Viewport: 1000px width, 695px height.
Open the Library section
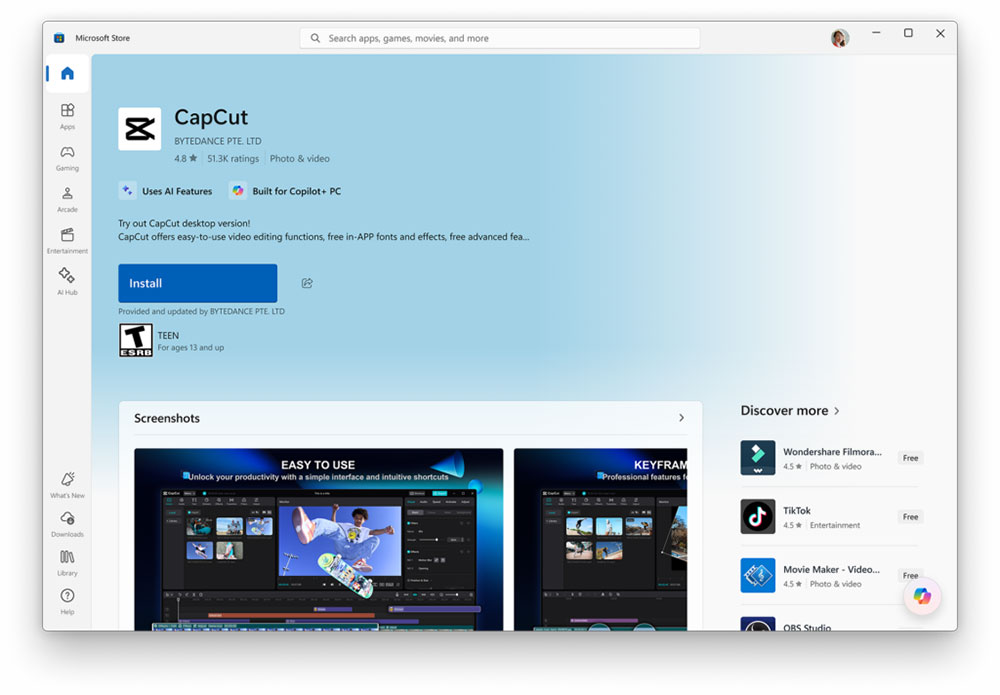point(67,563)
